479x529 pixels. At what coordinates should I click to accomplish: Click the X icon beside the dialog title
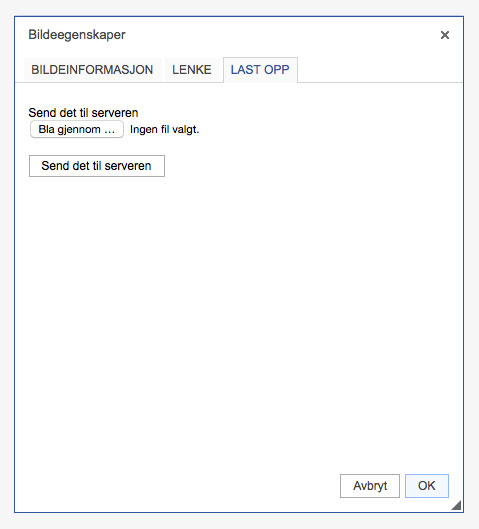point(445,35)
